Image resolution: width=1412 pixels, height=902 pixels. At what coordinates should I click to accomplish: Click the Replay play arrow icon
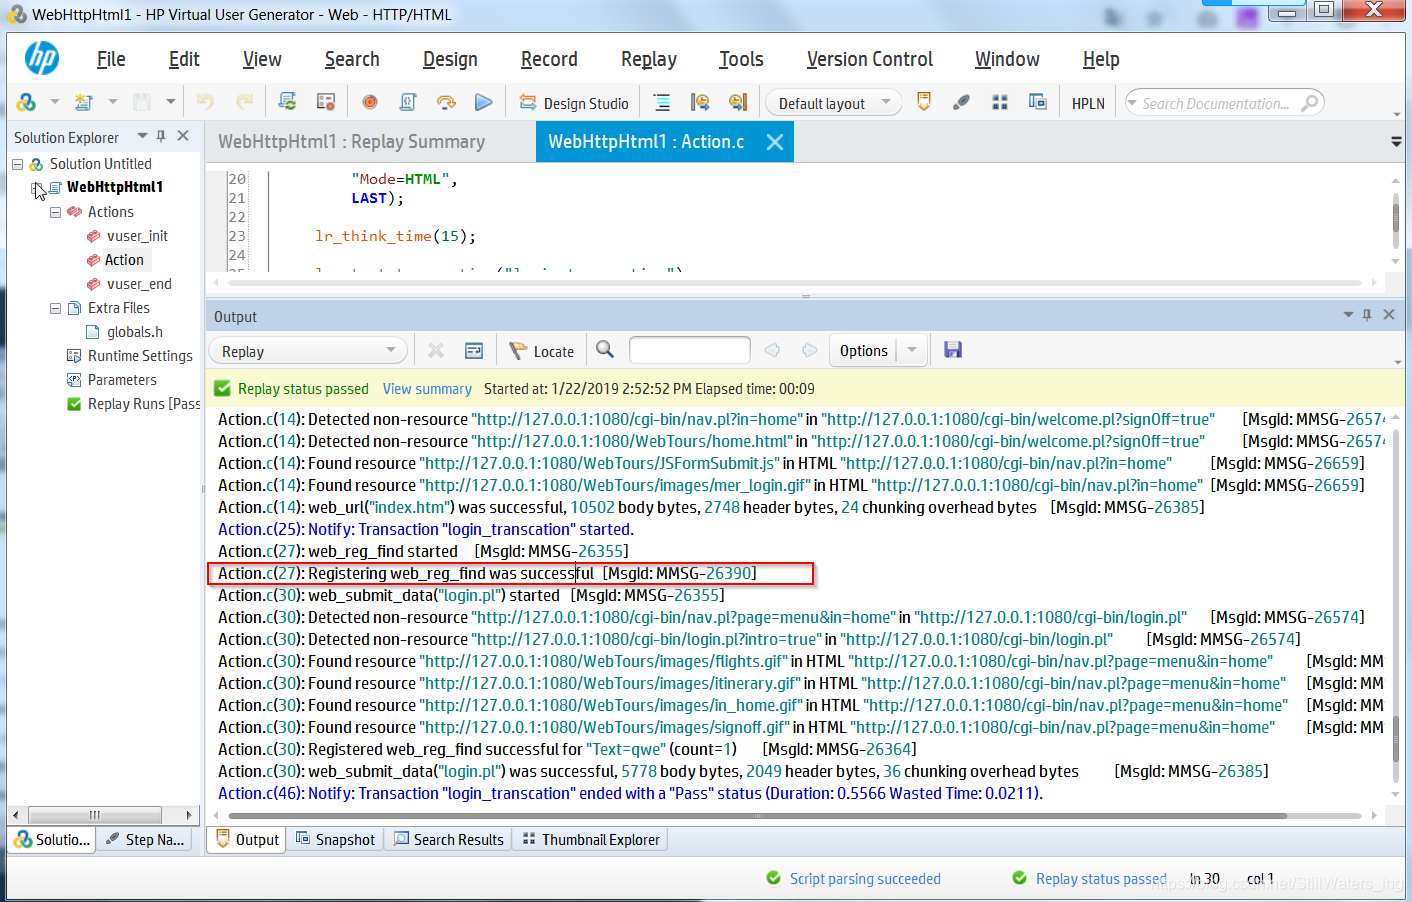484,102
